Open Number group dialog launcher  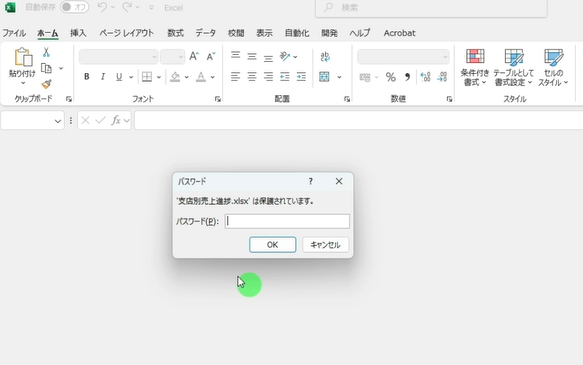[450, 99]
